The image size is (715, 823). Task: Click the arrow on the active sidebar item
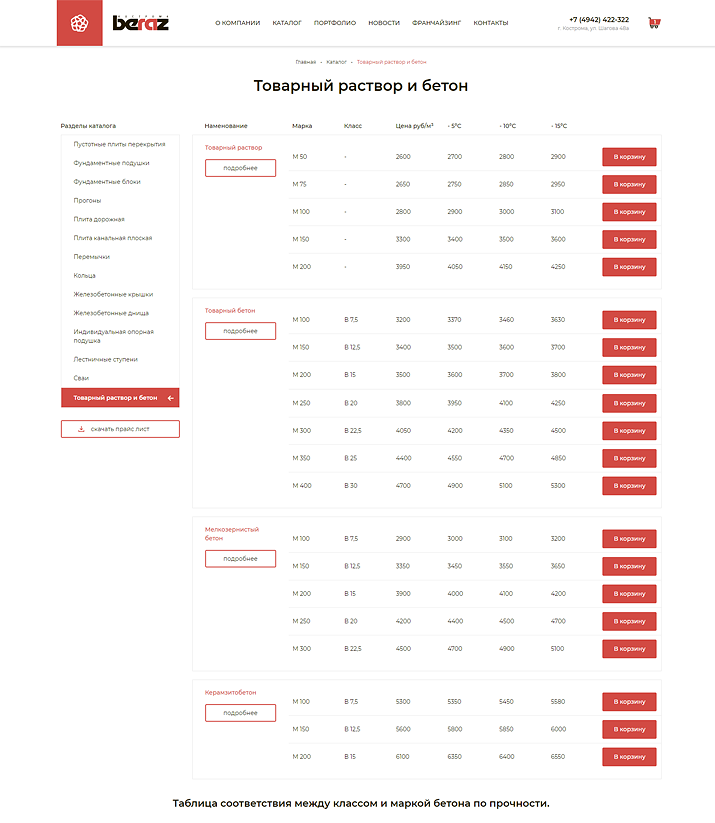click(171, 398)
